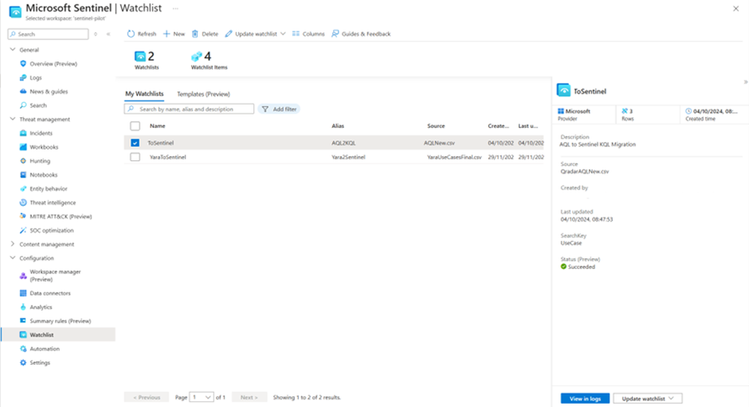Focus the watchlist name search field
Image resolution: width=749 pixels, height=407 pixels.
click(189, 109)
